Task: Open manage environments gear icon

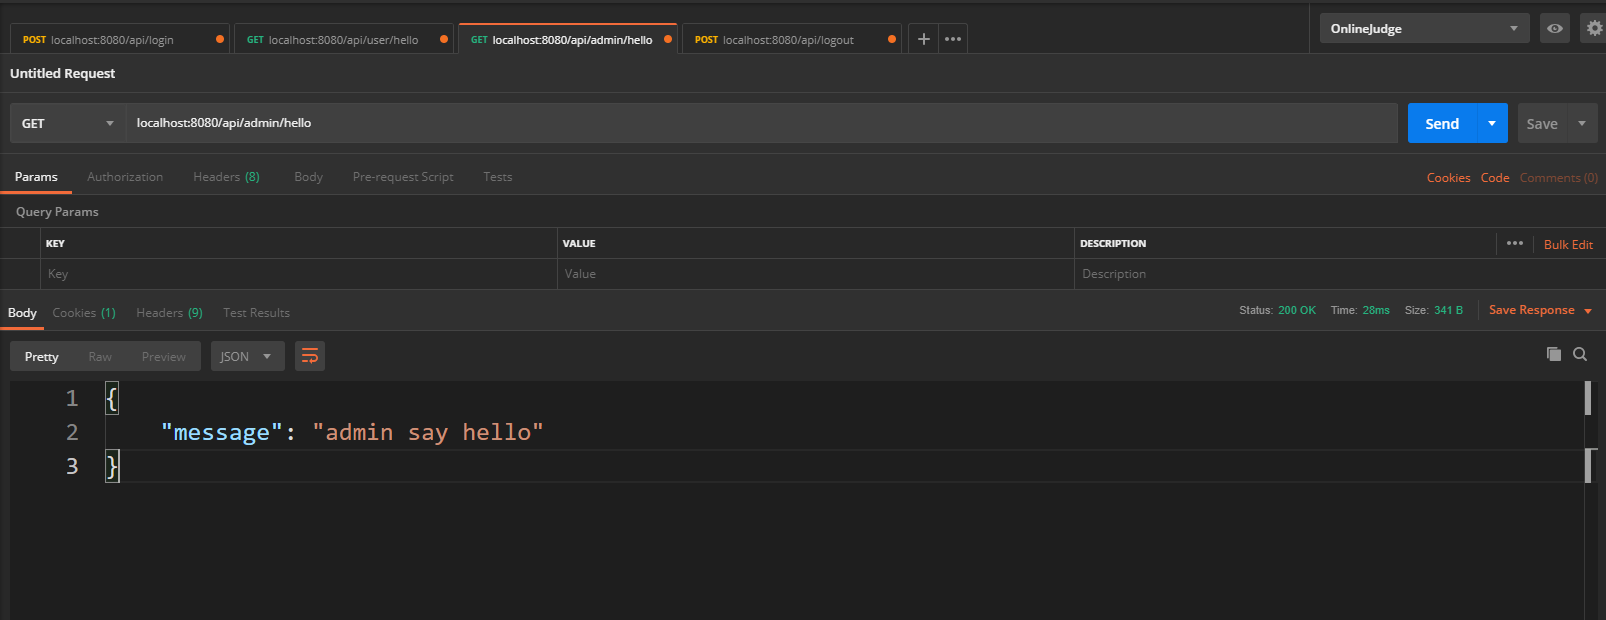Action: 1594,28
